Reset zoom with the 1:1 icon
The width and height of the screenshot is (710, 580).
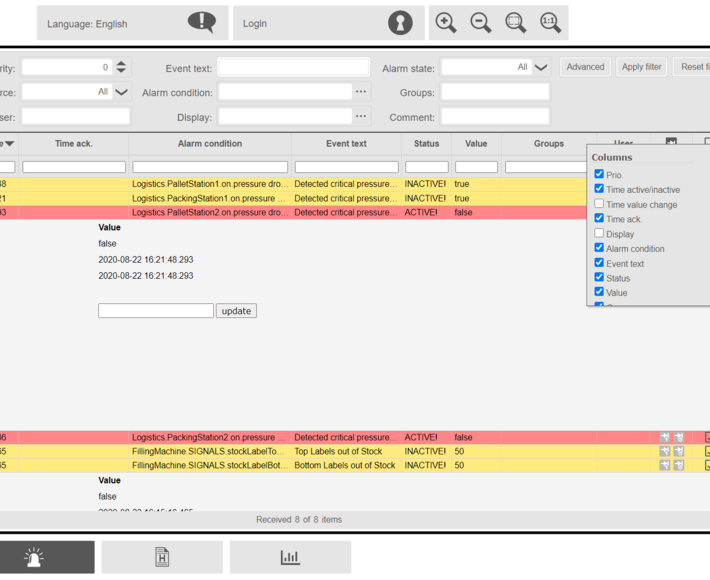click(550, 23)
